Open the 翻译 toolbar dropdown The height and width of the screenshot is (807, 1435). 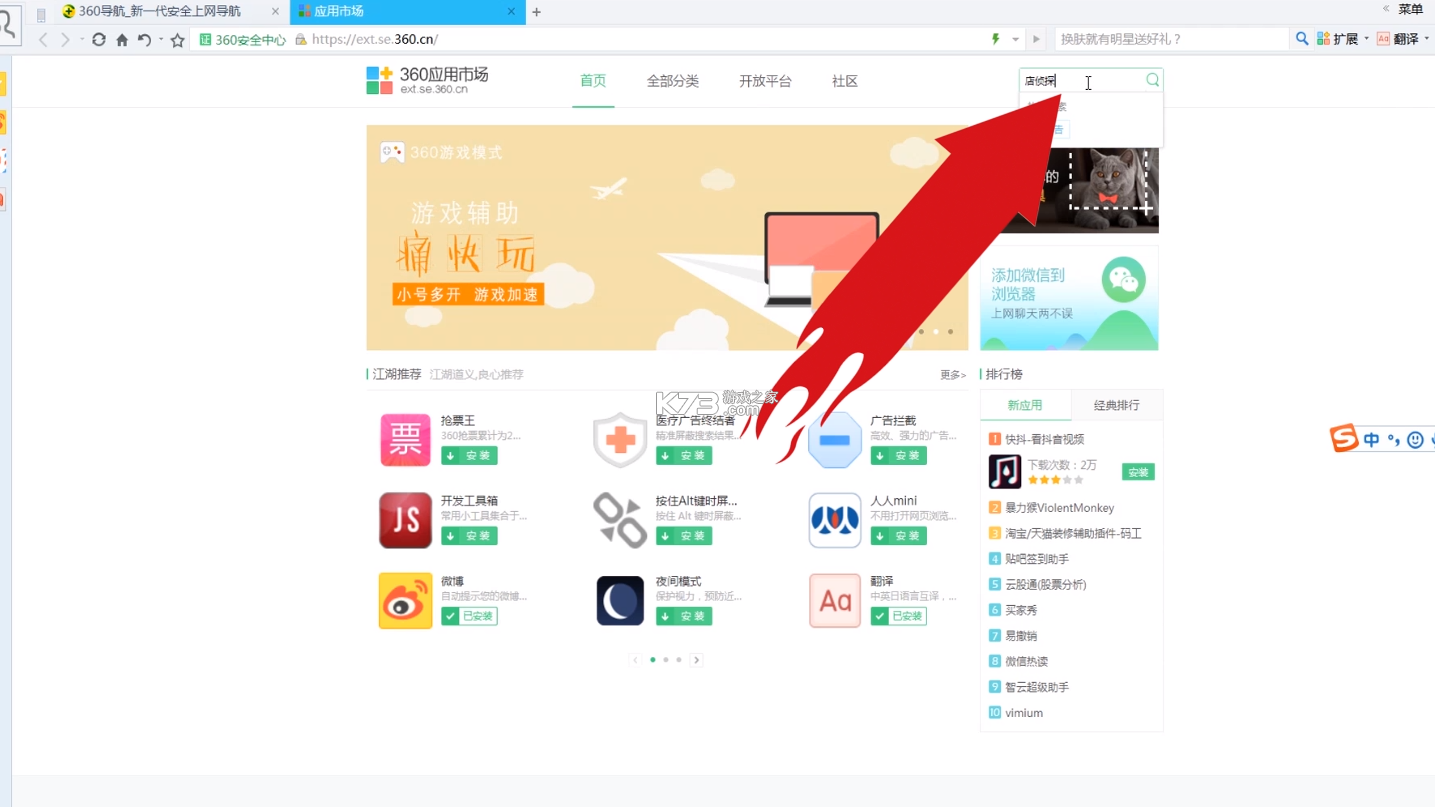pyautogui.click(x=1403, y=39)
